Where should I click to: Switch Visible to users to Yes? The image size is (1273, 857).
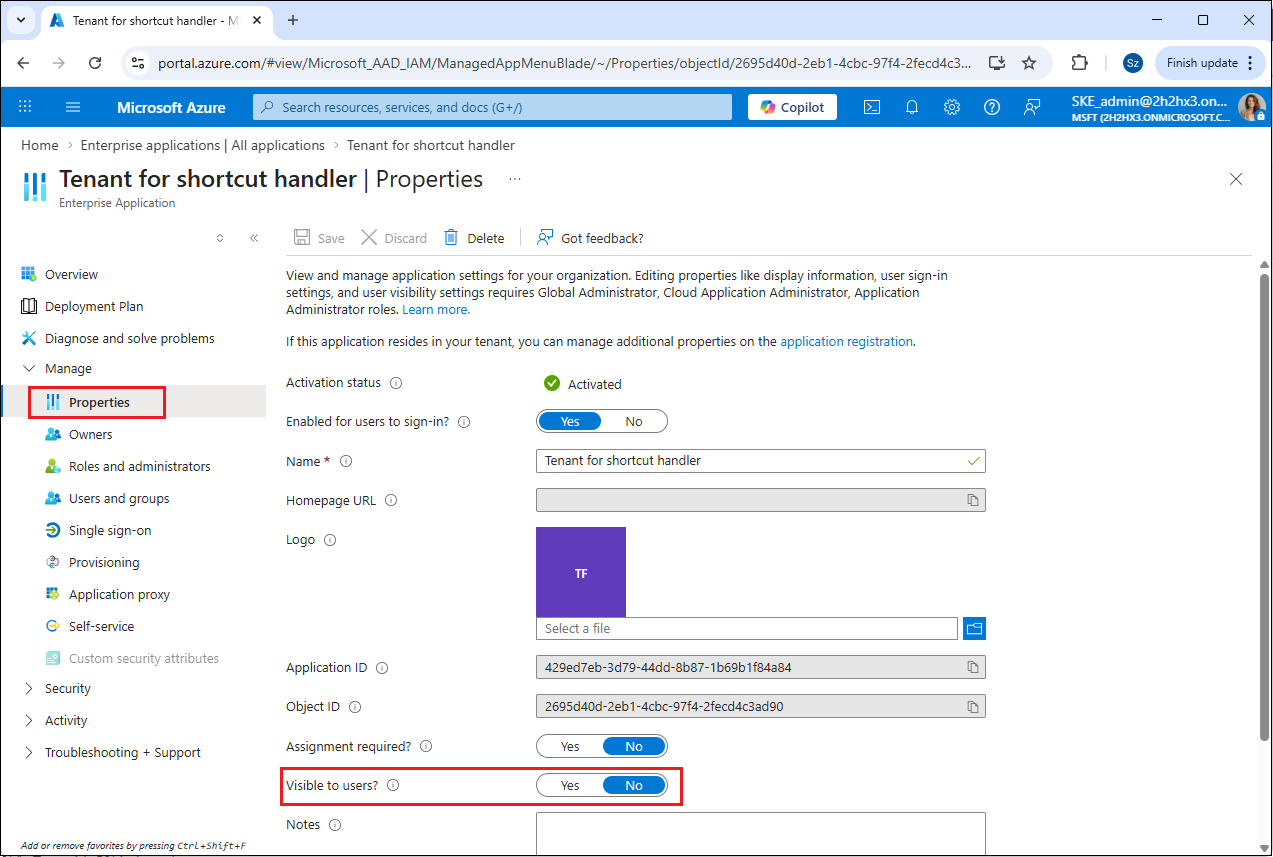pos(570,785)
